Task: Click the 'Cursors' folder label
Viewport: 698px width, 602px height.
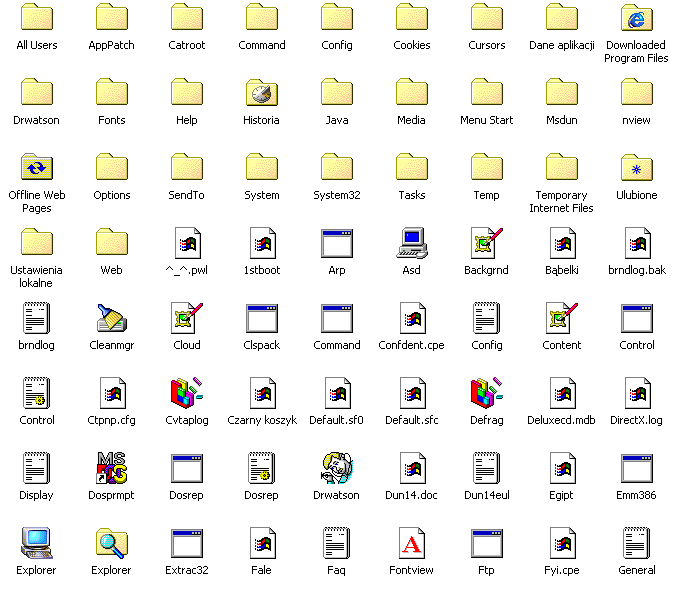Action: (x=487, y=45)
